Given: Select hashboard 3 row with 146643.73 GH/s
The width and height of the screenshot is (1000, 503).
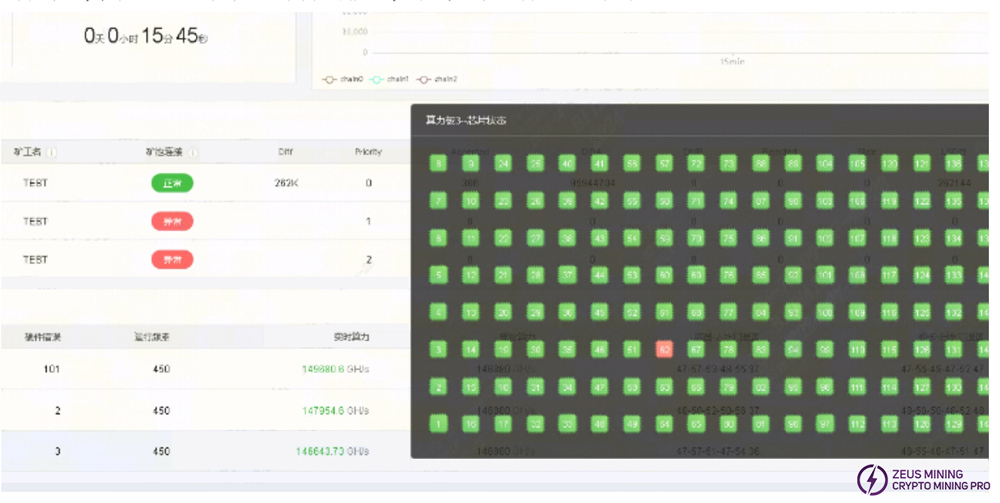Looking at the screenshot, I should tap(200, 452).
